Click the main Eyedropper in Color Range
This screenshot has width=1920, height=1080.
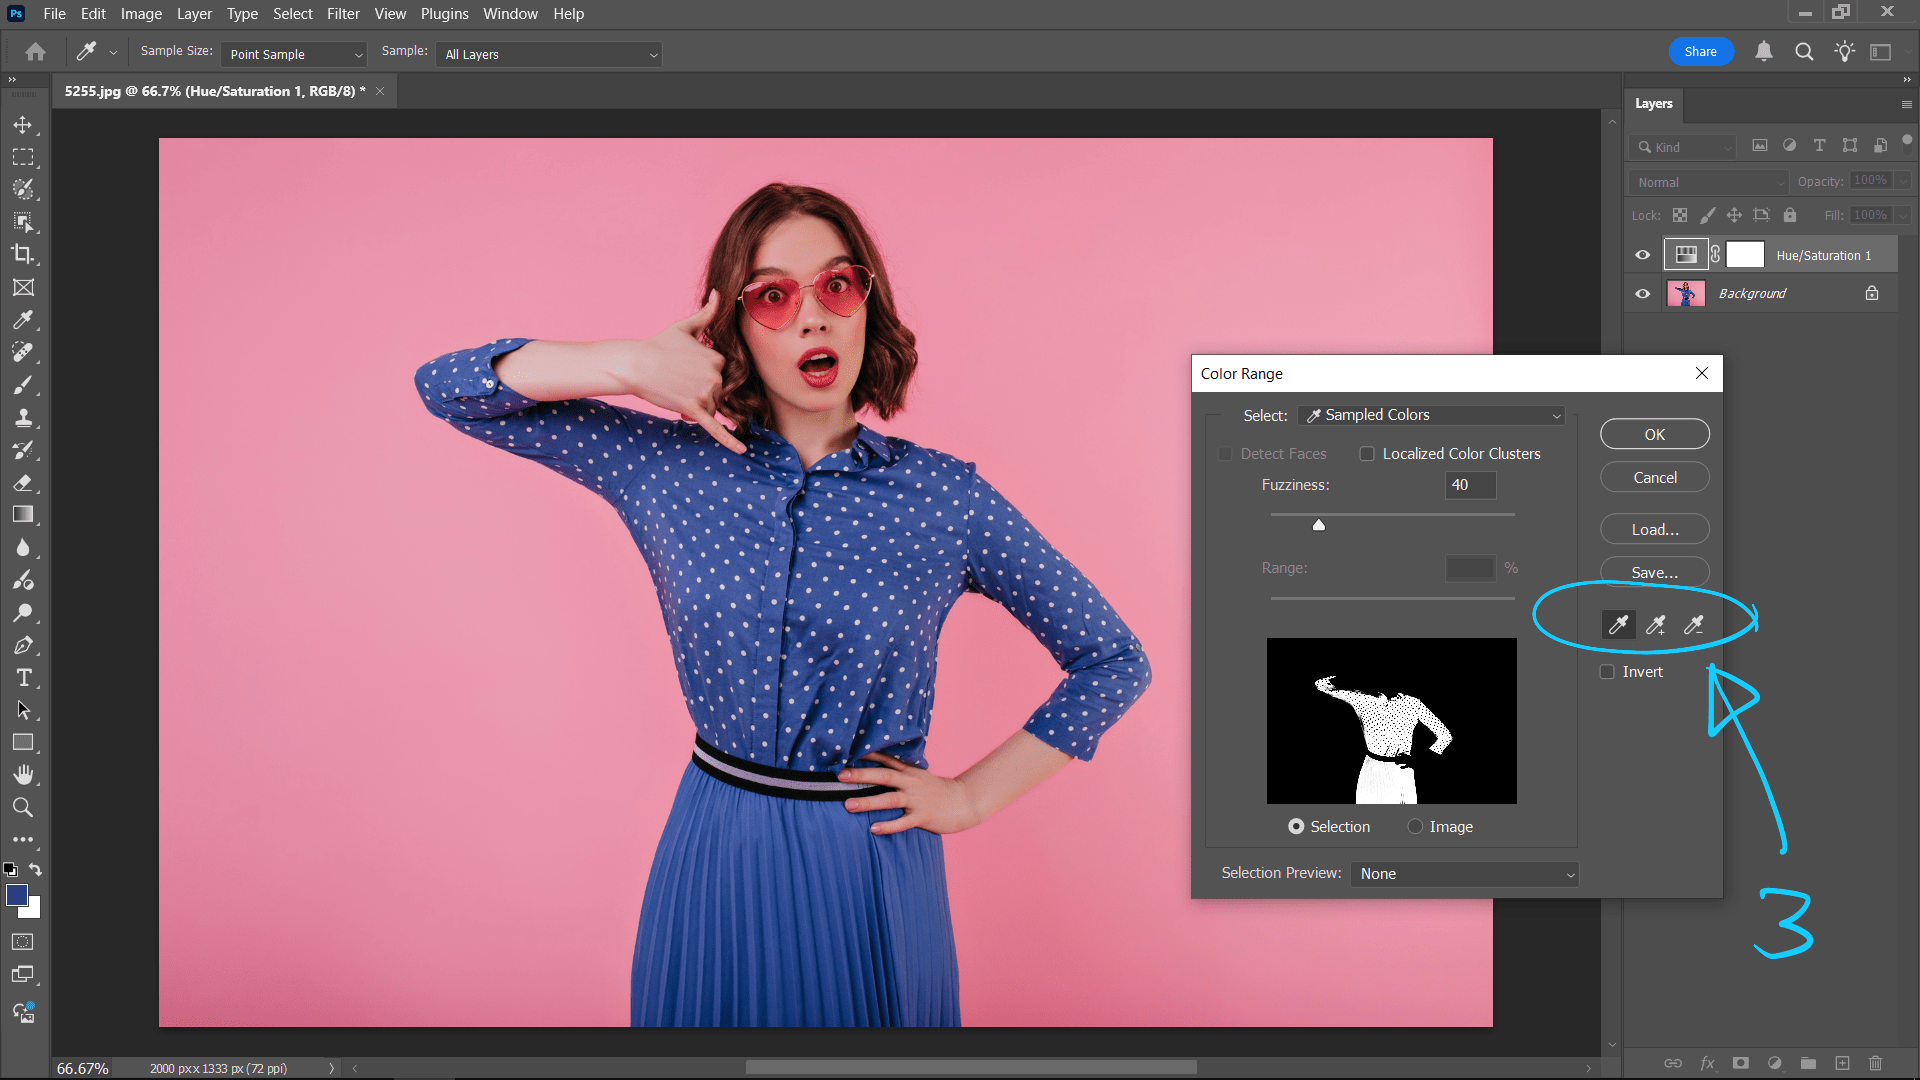click(1618, 625)
